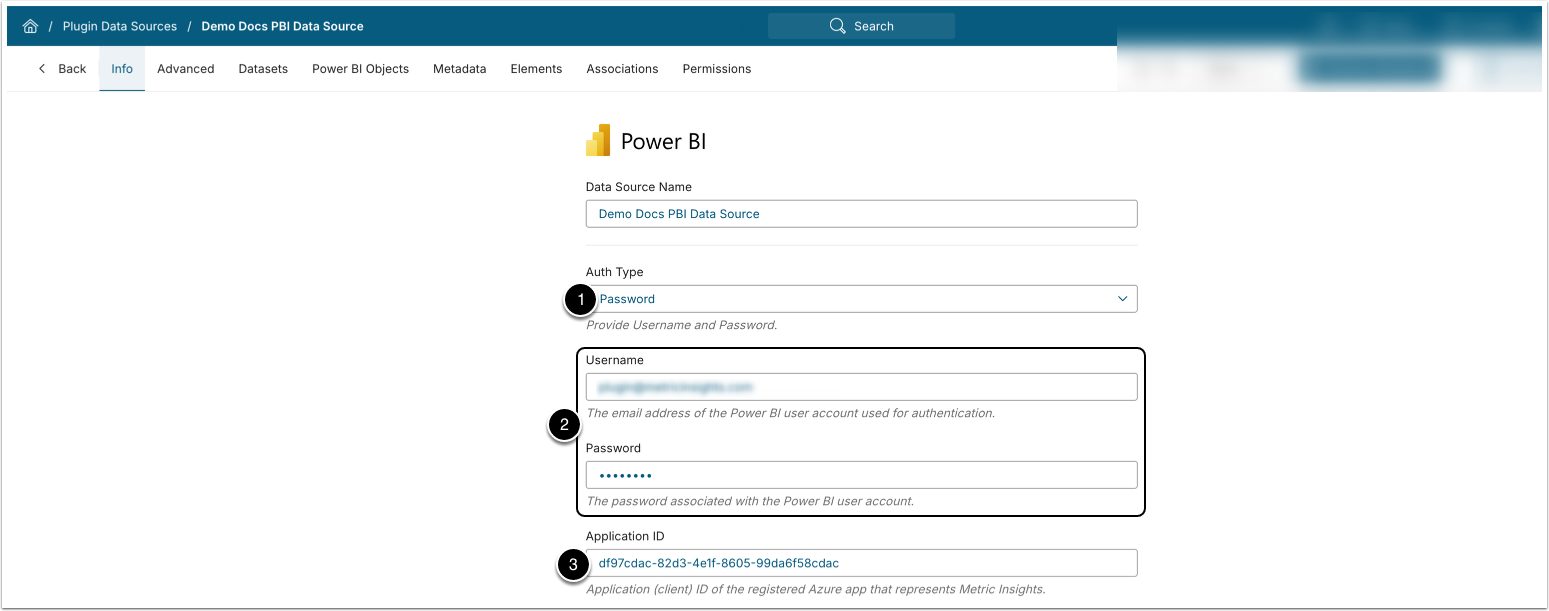This screenshot has height=611, width=1549.
Task: Navigate to Plugin Data Sources breadcrumb
Action: tap(119, 26)
